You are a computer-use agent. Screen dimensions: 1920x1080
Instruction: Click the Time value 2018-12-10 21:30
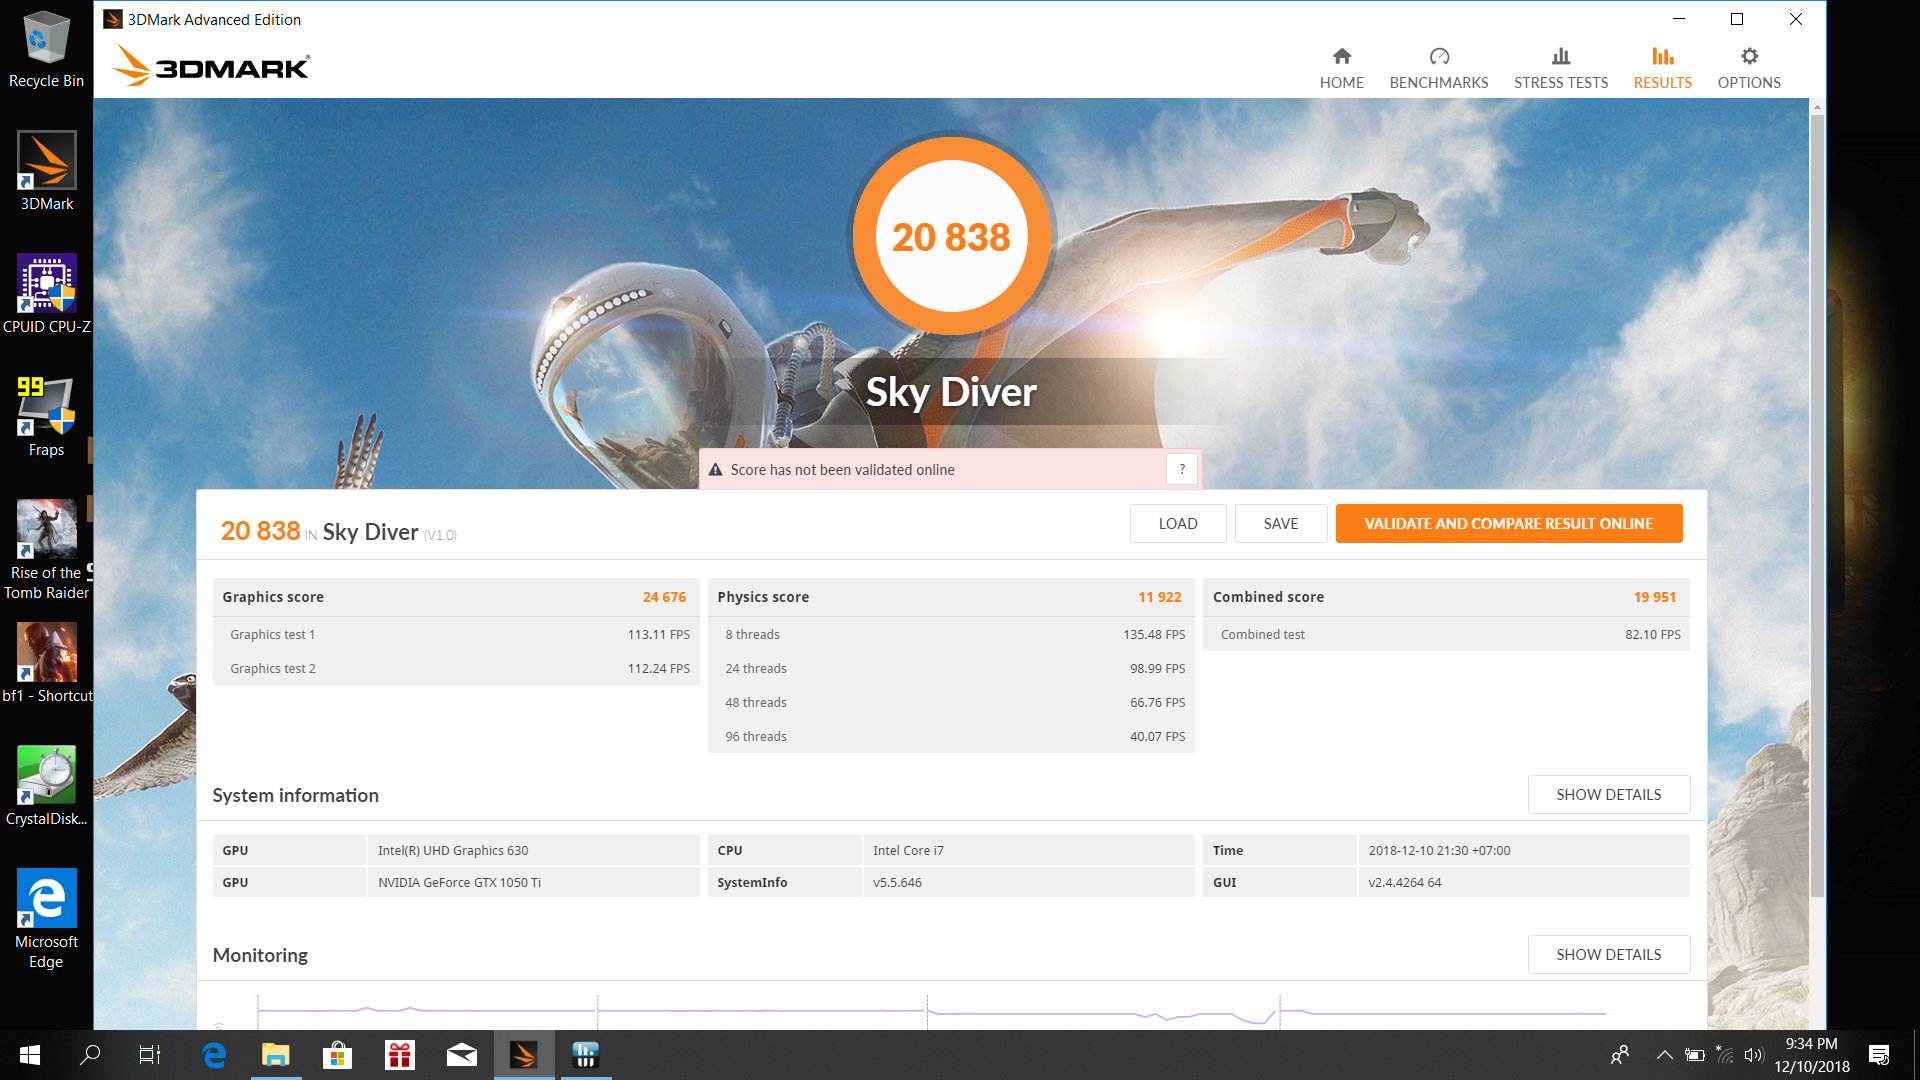click(1524, 850)
